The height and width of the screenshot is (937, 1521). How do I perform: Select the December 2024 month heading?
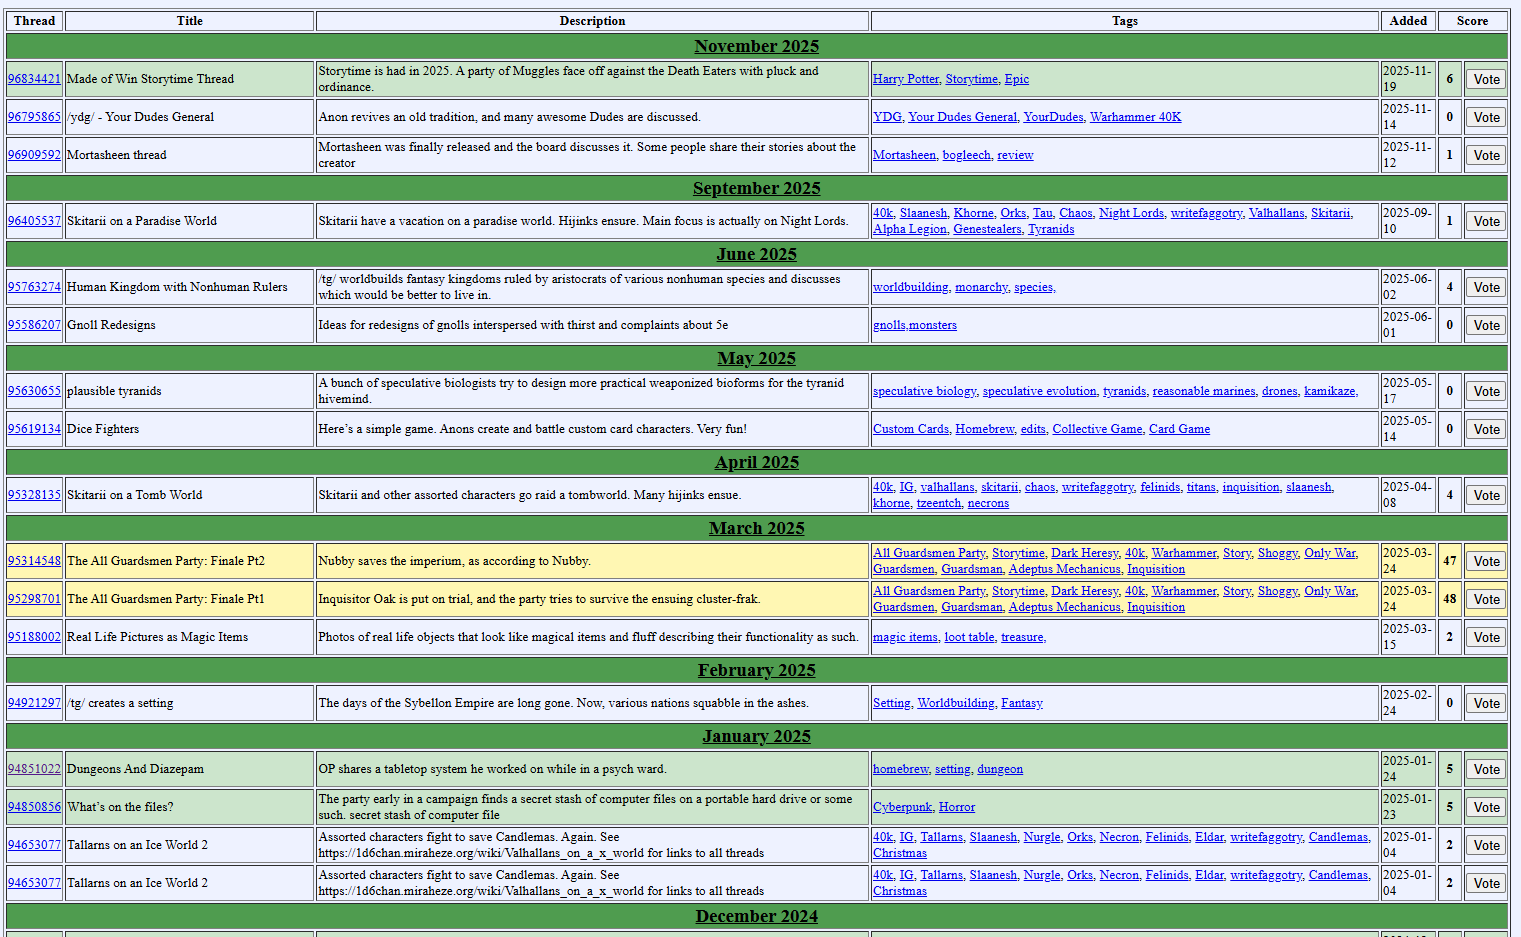(x=757, y=916)
